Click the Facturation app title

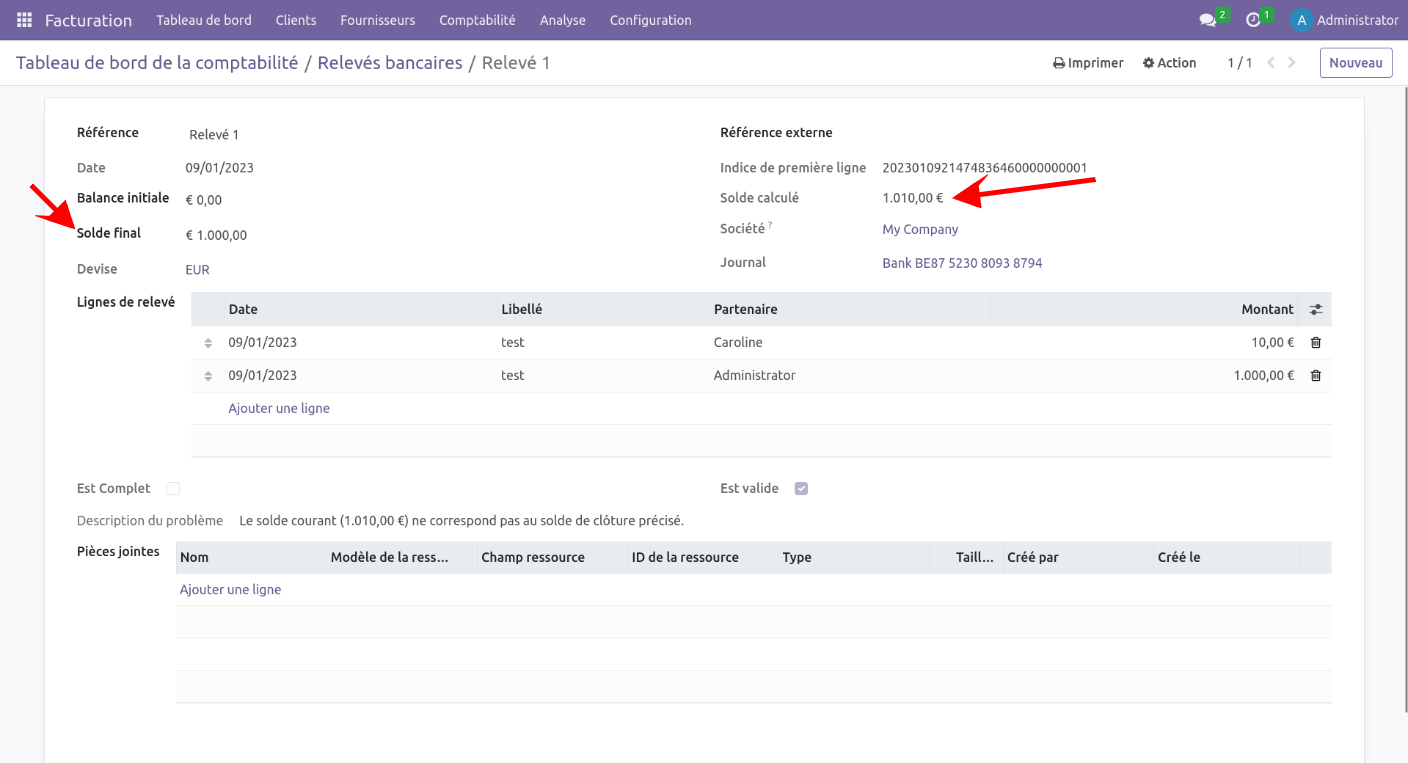[x=88, y=20]
